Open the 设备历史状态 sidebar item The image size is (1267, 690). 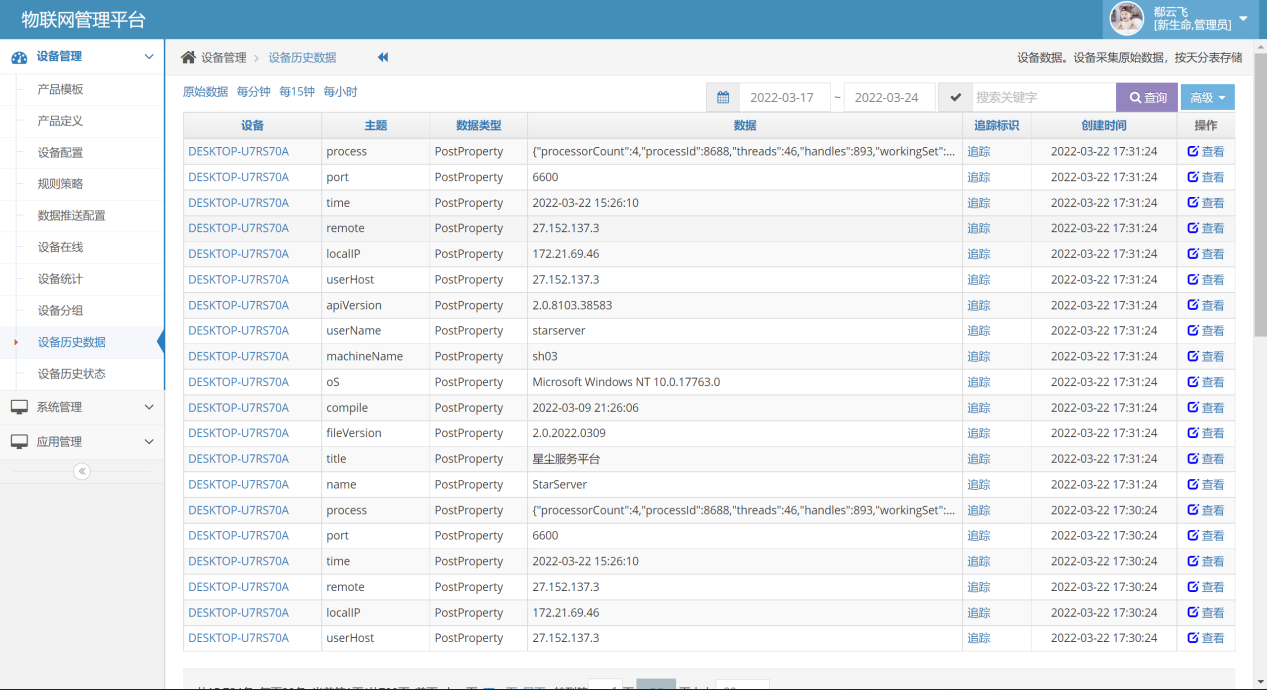(x=71, y=374)
